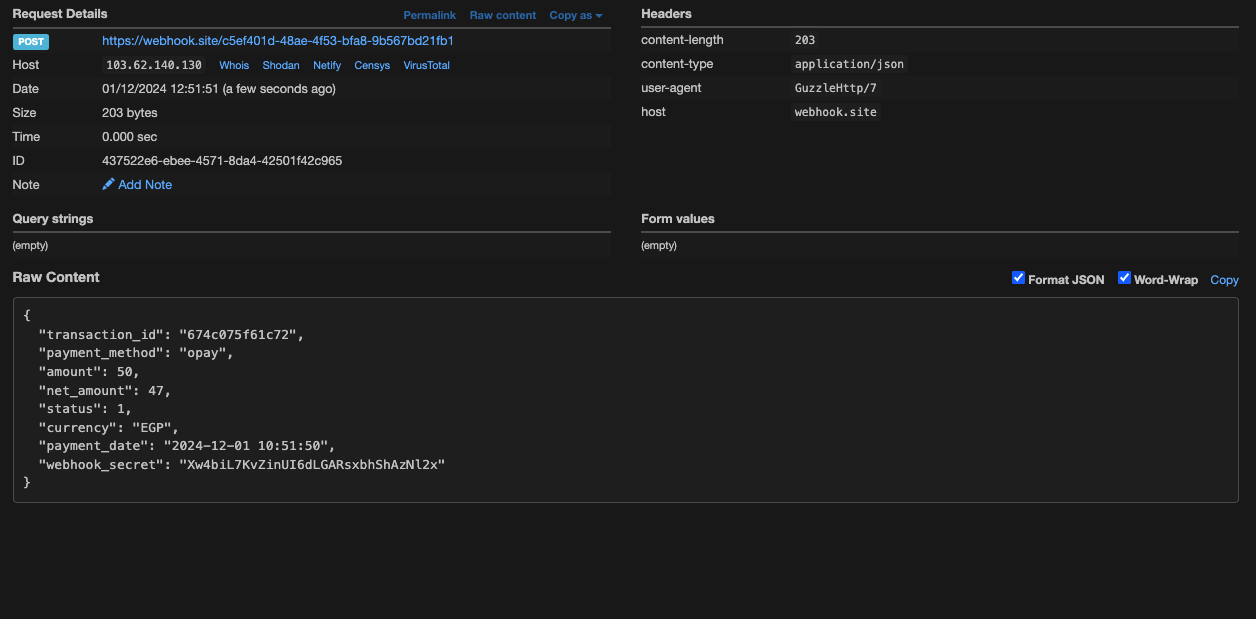
Task: Click the transaction_id line in raw content
Action: 170,335
